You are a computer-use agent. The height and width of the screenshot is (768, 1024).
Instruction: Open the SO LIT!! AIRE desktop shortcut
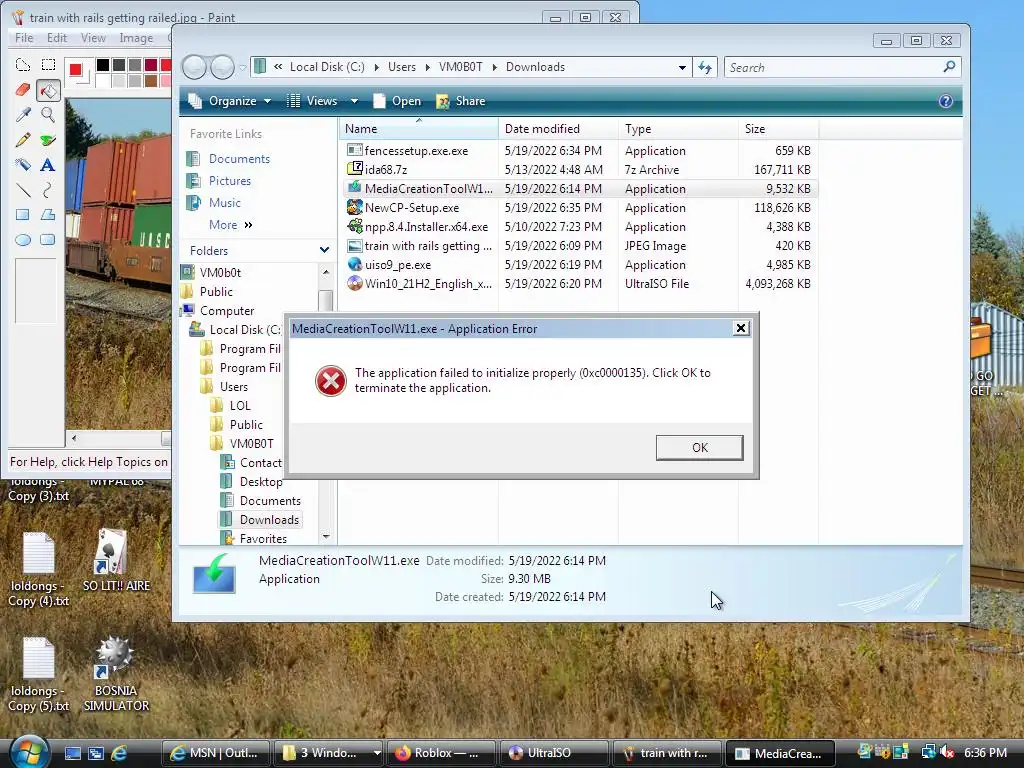pyautogui.click(x=116, y=561)
